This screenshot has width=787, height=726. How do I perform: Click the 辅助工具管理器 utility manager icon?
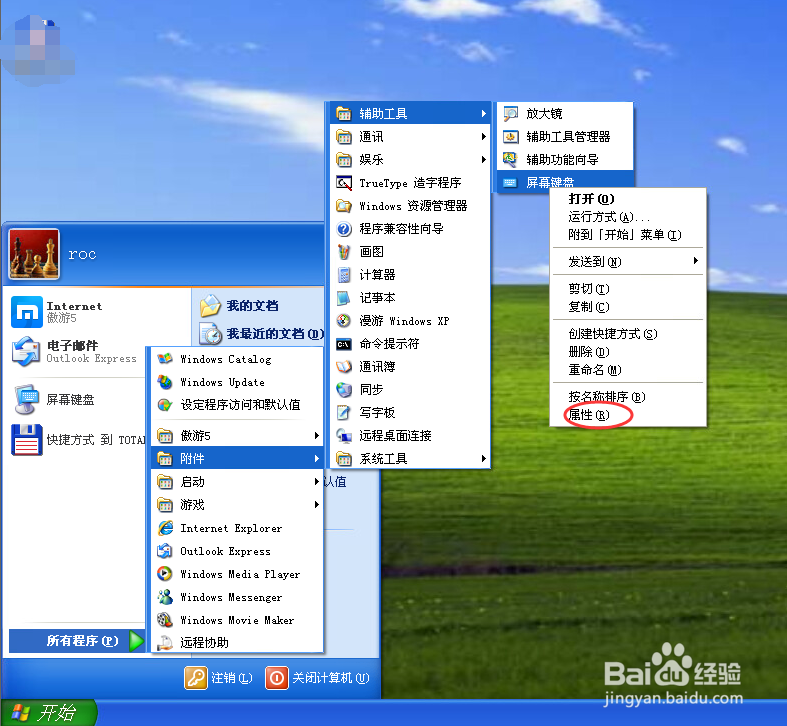(511, 137)
